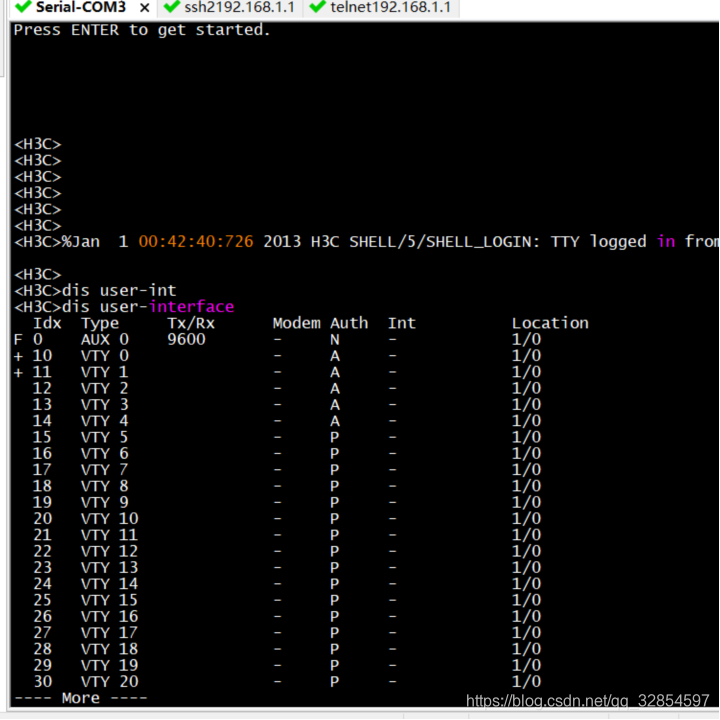Click the Idx column header

(47, 323)
